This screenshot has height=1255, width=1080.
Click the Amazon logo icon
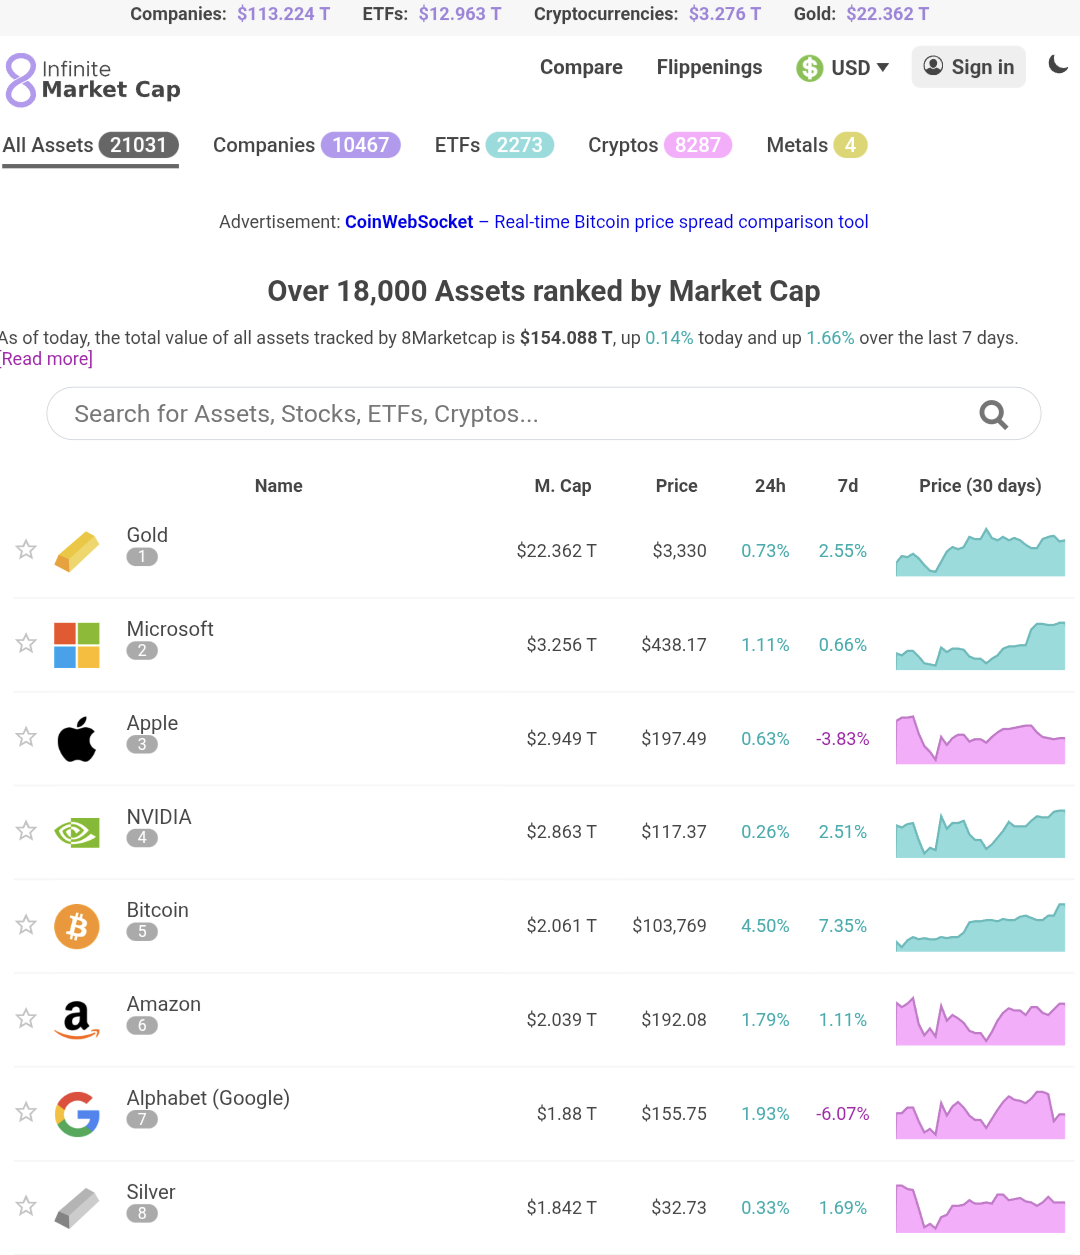(77, 1020)
